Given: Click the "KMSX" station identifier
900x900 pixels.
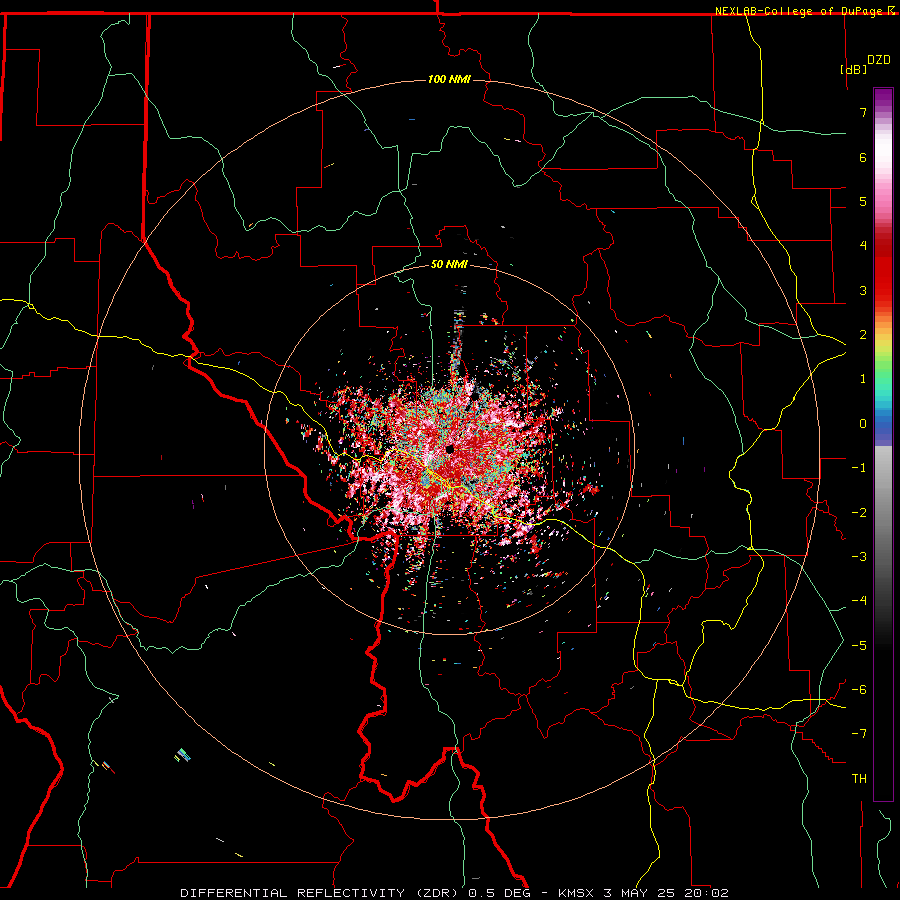Looking at the screenshot, I should tap(576, 893).
